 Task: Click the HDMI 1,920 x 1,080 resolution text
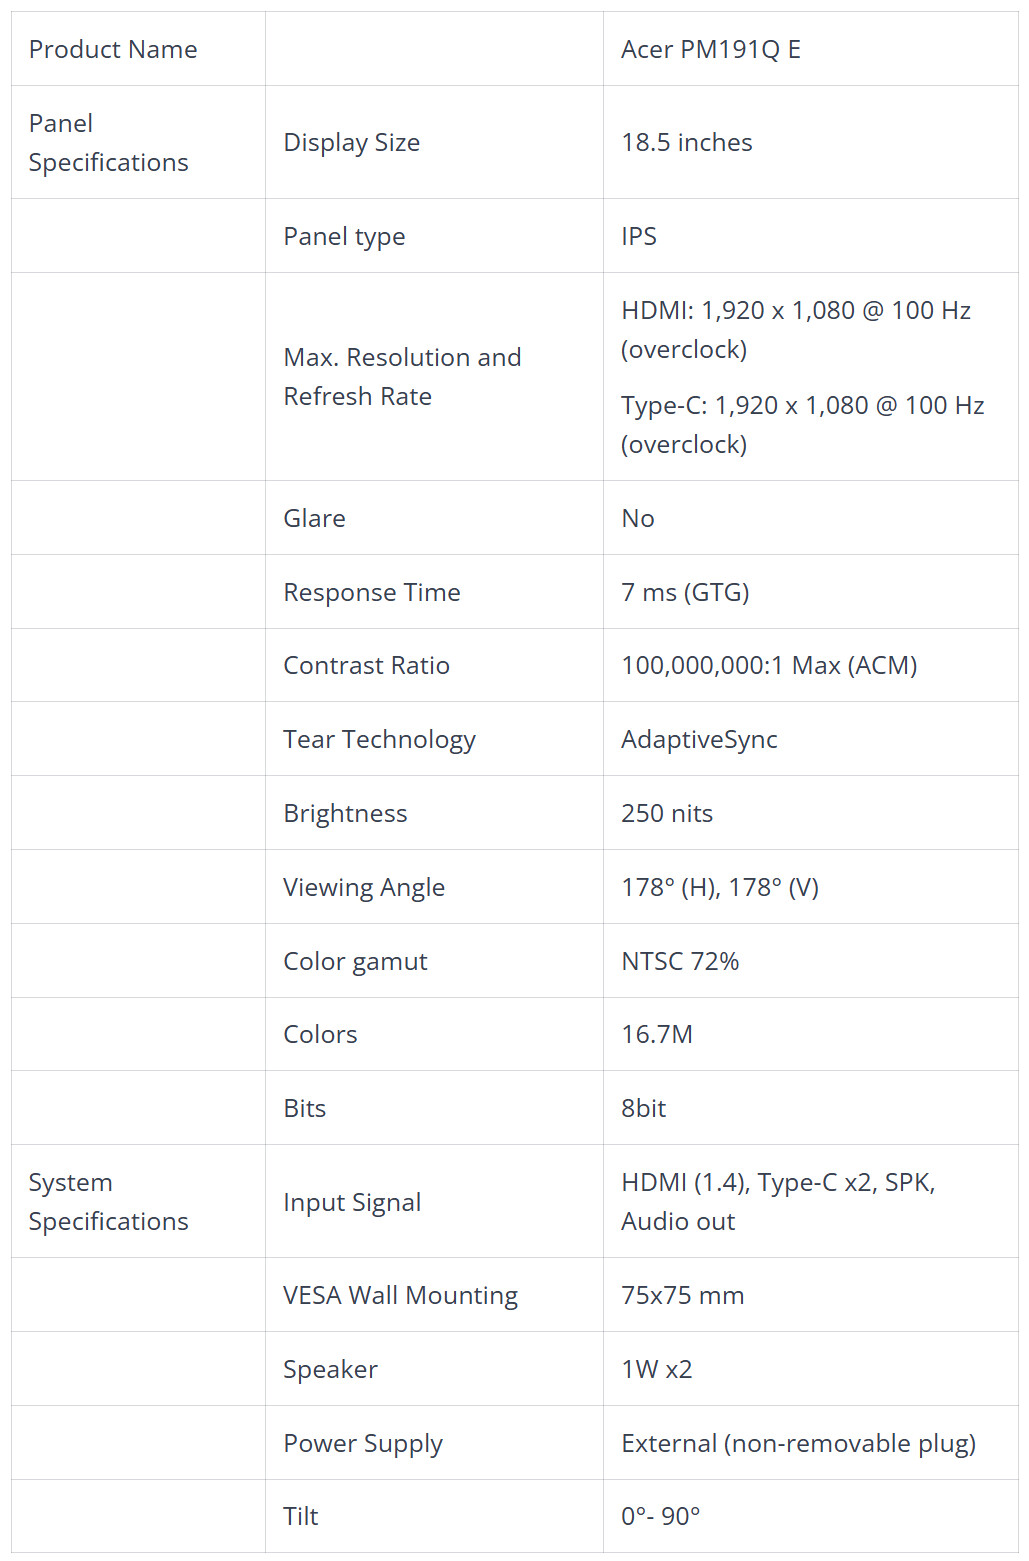796,329
